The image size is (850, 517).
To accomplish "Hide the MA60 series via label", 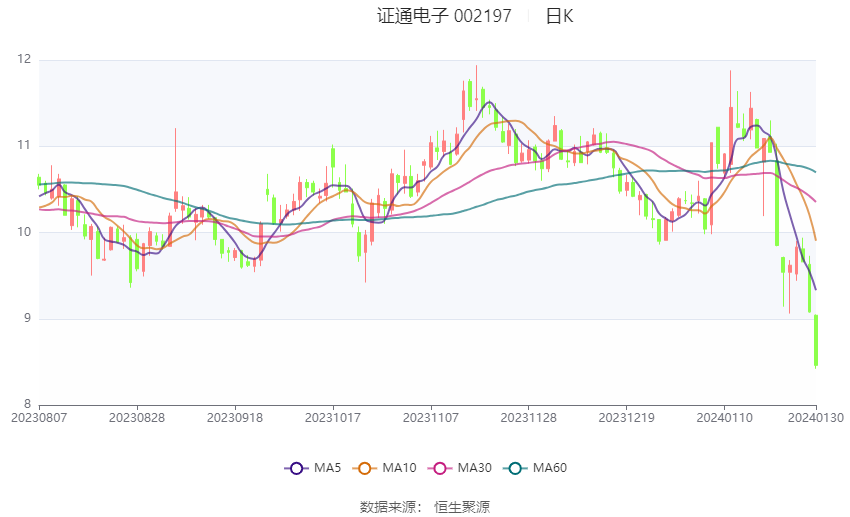I will (552, 468).
